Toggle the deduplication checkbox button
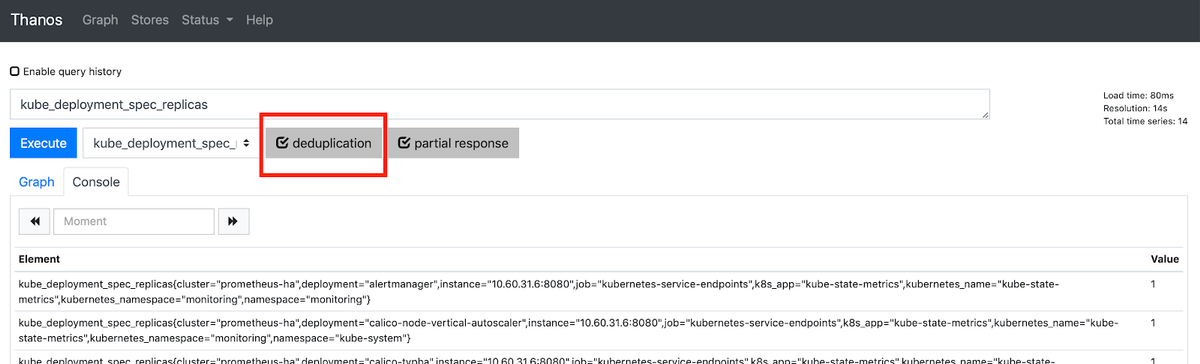 click(324, 143)
